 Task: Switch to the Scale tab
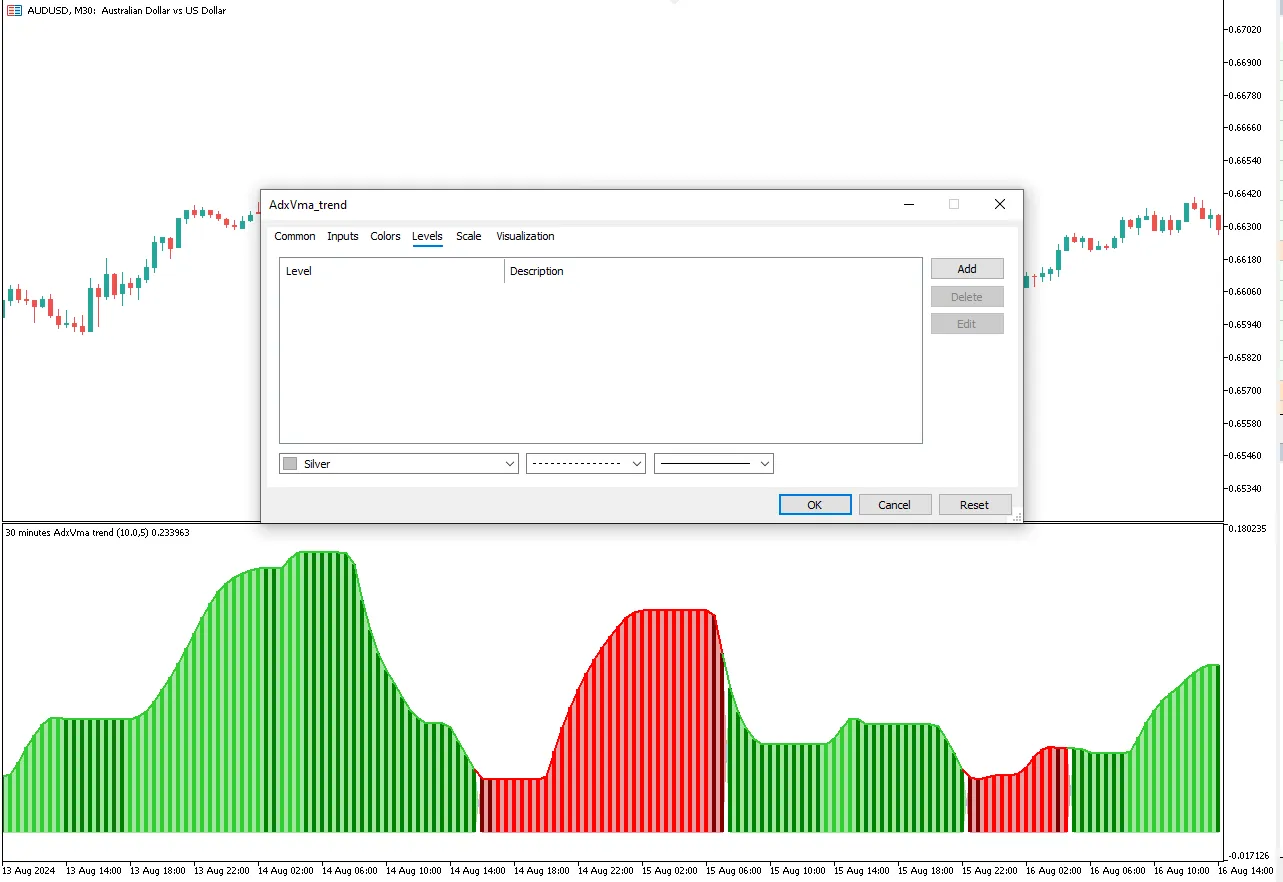[x=469, y=236]
